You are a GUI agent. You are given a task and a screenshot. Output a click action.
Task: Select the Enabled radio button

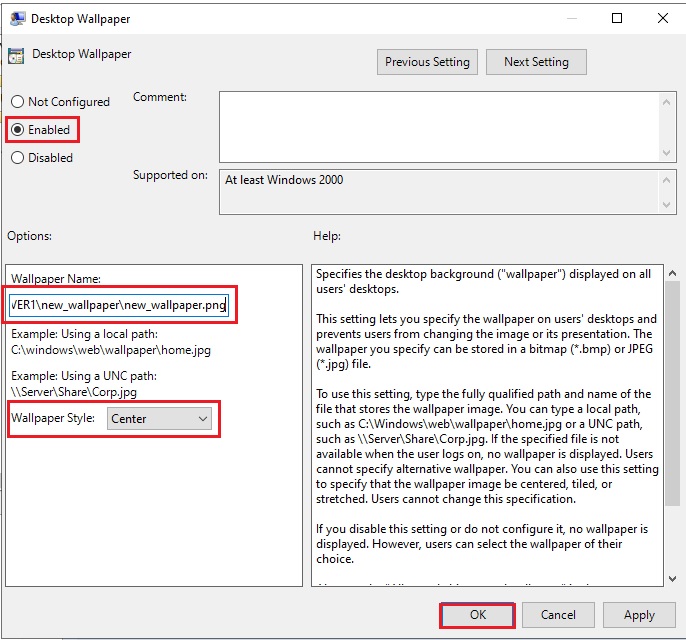17,130
